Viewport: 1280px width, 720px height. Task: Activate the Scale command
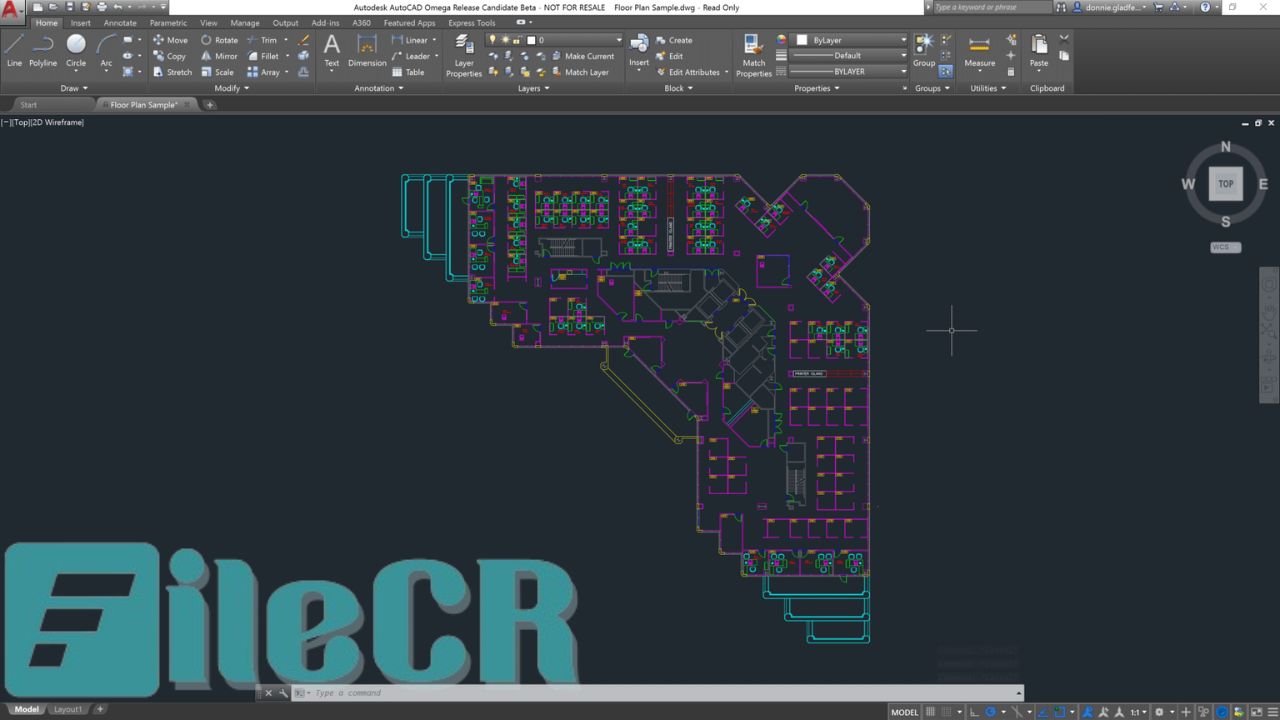(217, 72)
